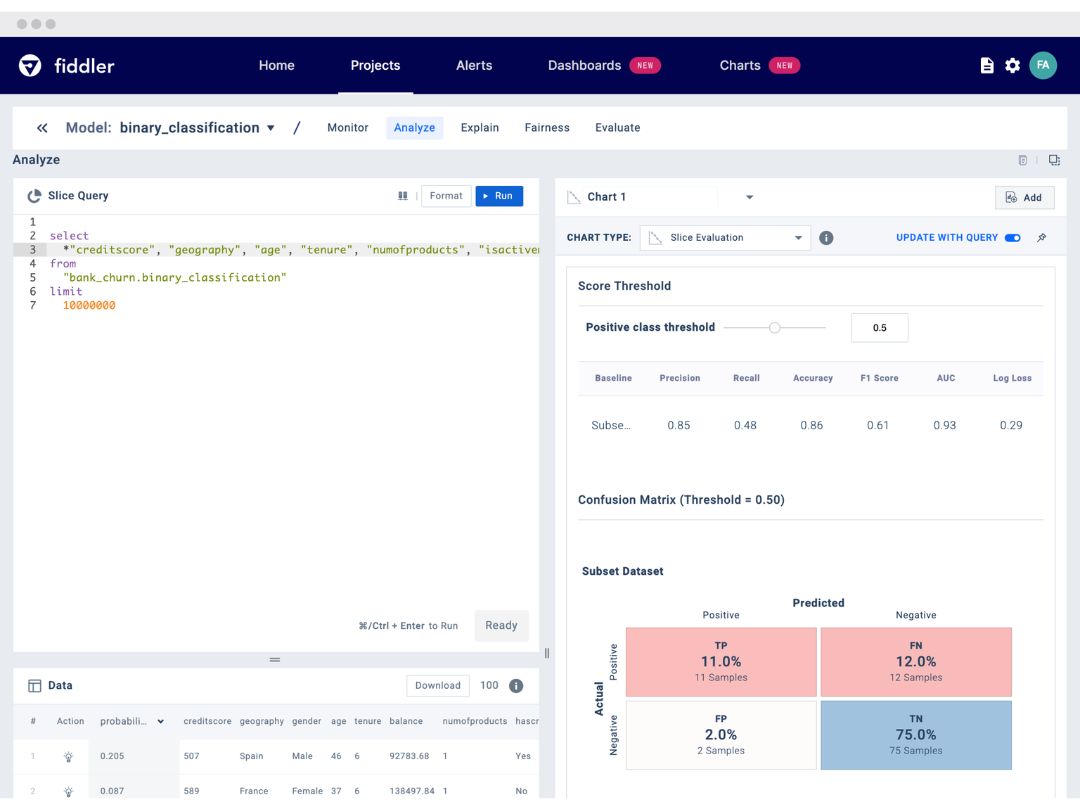Click the FA user avatar

pyautogui.click(x=1043, y=65)
